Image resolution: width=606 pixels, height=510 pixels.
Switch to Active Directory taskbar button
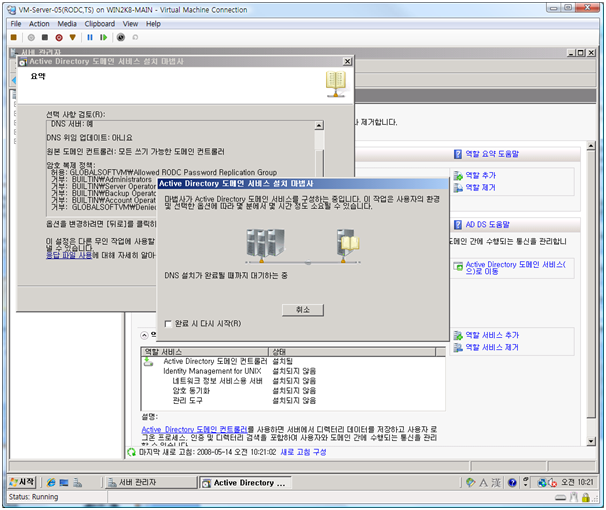(245, 483)
